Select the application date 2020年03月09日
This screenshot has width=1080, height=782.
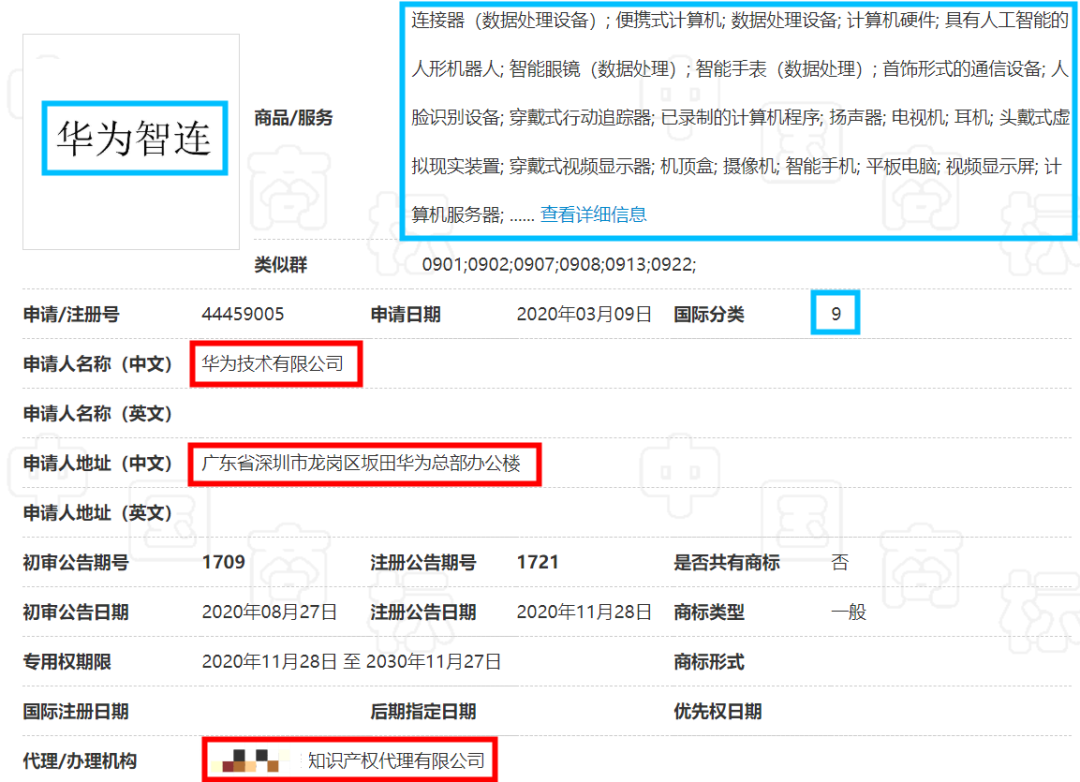click(584, 314)
